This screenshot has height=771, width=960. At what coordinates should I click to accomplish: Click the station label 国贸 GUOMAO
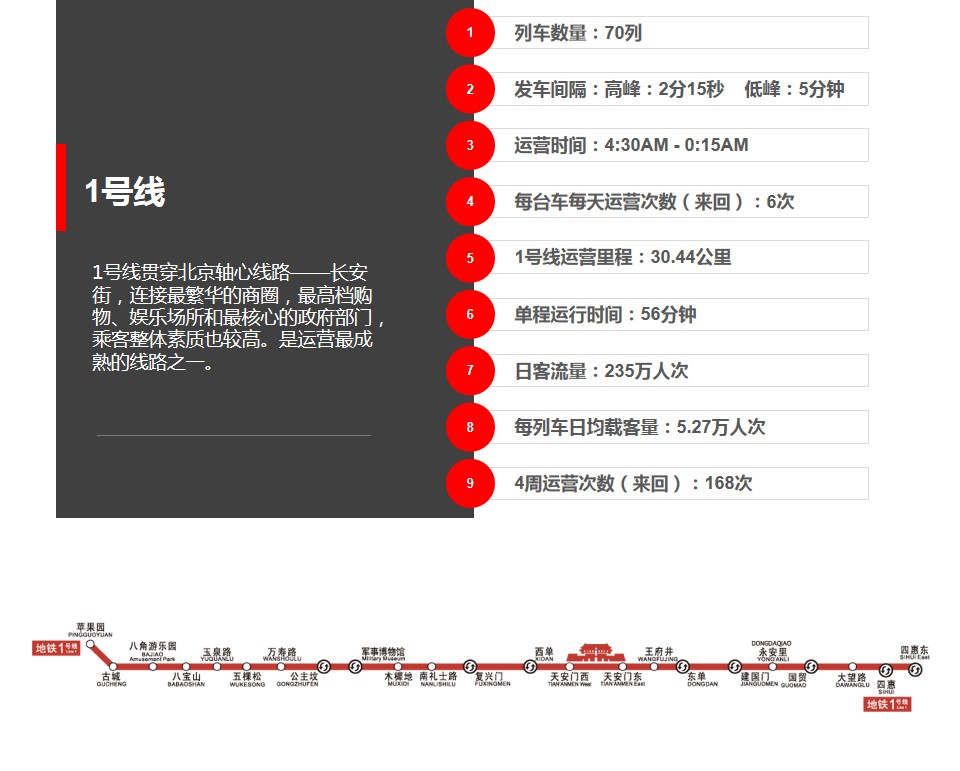(793, 680)
